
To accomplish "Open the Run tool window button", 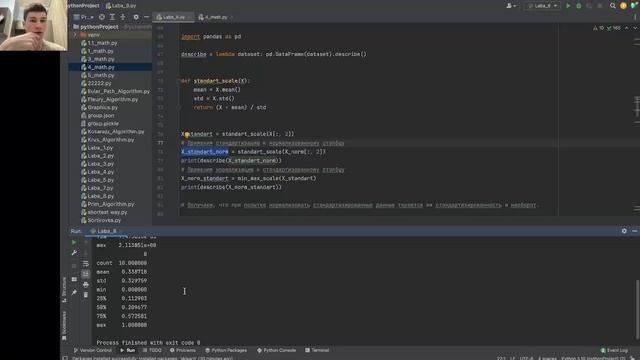I will pos(127,350).
